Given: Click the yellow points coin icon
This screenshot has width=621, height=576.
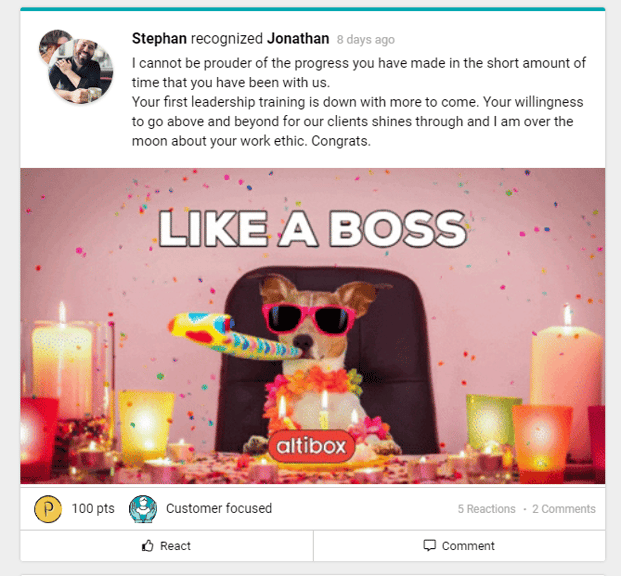Looking at the screenshot, I should pos(48,509).
